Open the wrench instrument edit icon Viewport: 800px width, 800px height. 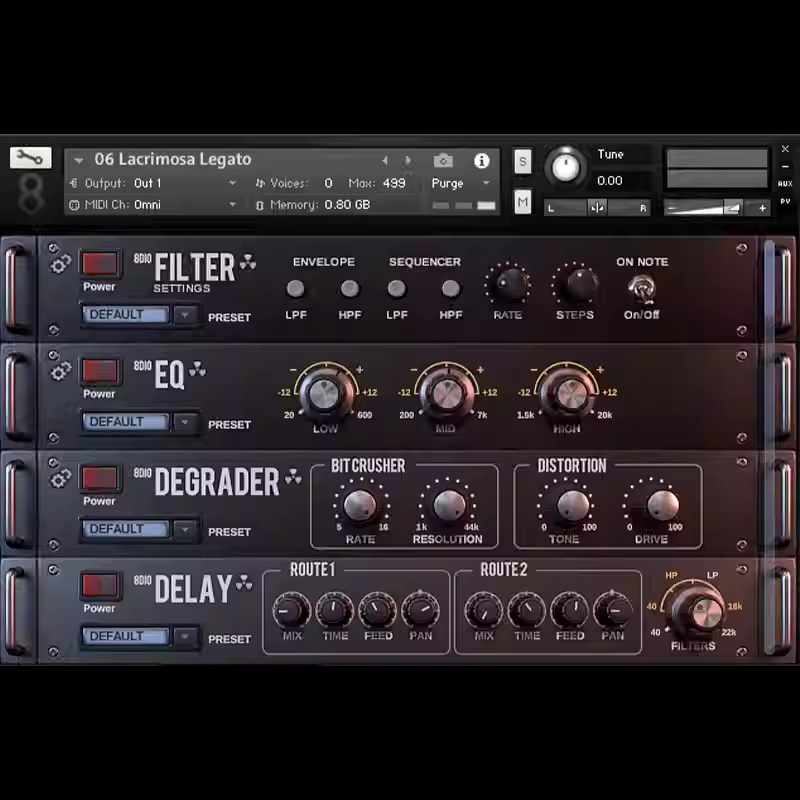[31, 158]
